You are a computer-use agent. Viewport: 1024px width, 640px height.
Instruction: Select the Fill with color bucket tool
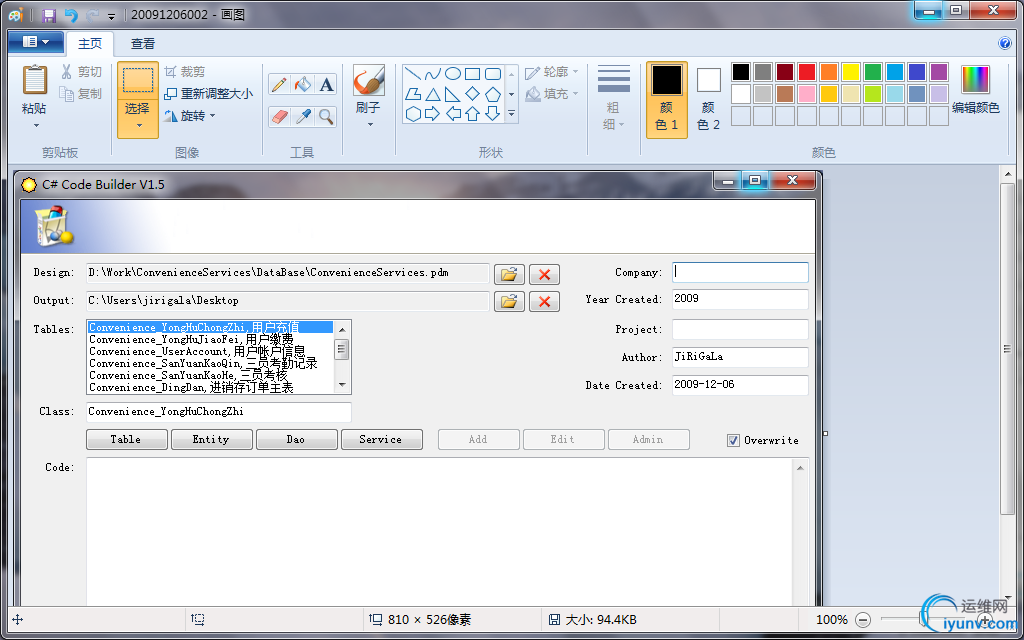point(302,84)
